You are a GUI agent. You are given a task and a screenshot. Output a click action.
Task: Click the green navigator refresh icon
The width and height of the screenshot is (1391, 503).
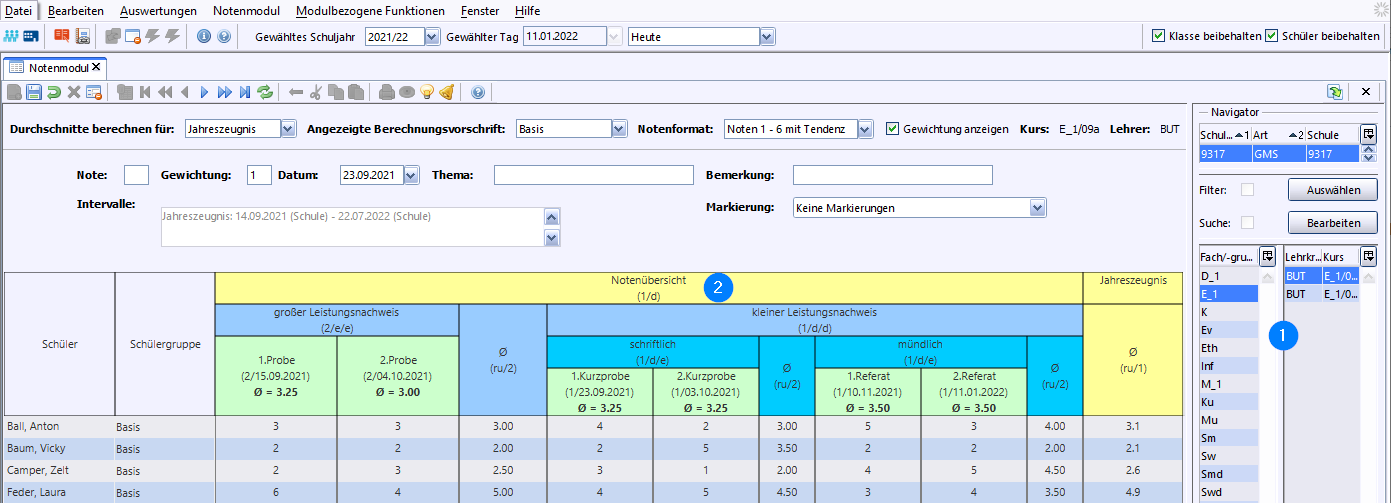pos(1335,92)
